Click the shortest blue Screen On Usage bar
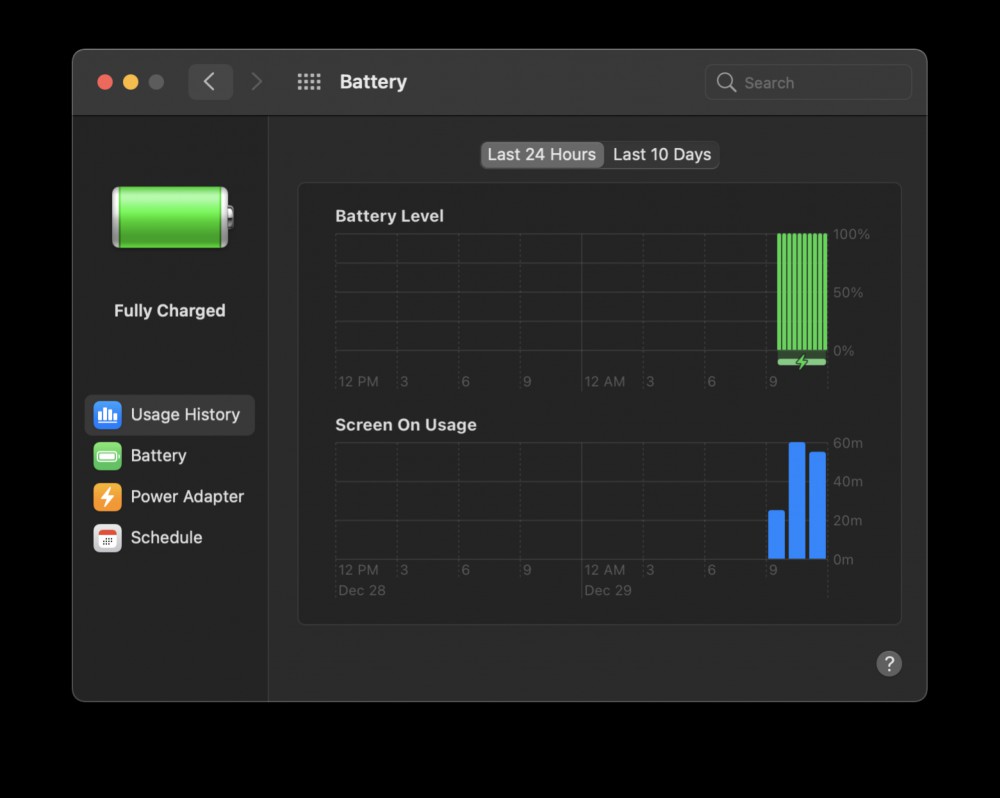Screen dimensions: 1000x798 [776, 535]
